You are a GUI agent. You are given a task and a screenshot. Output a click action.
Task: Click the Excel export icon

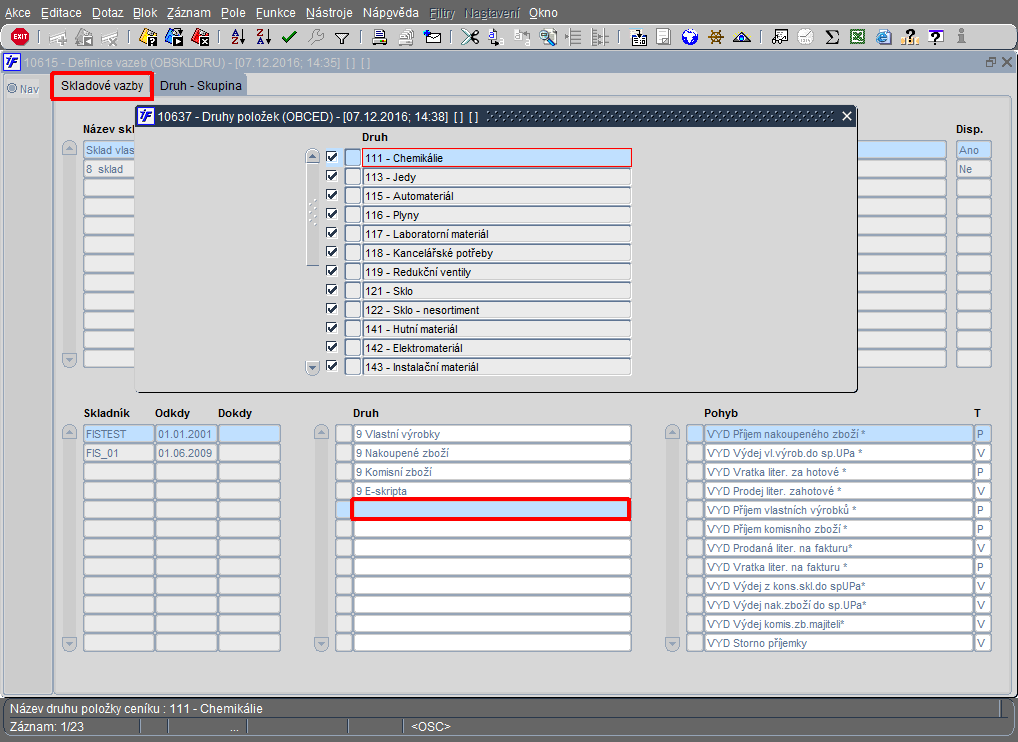click(857, 37)
